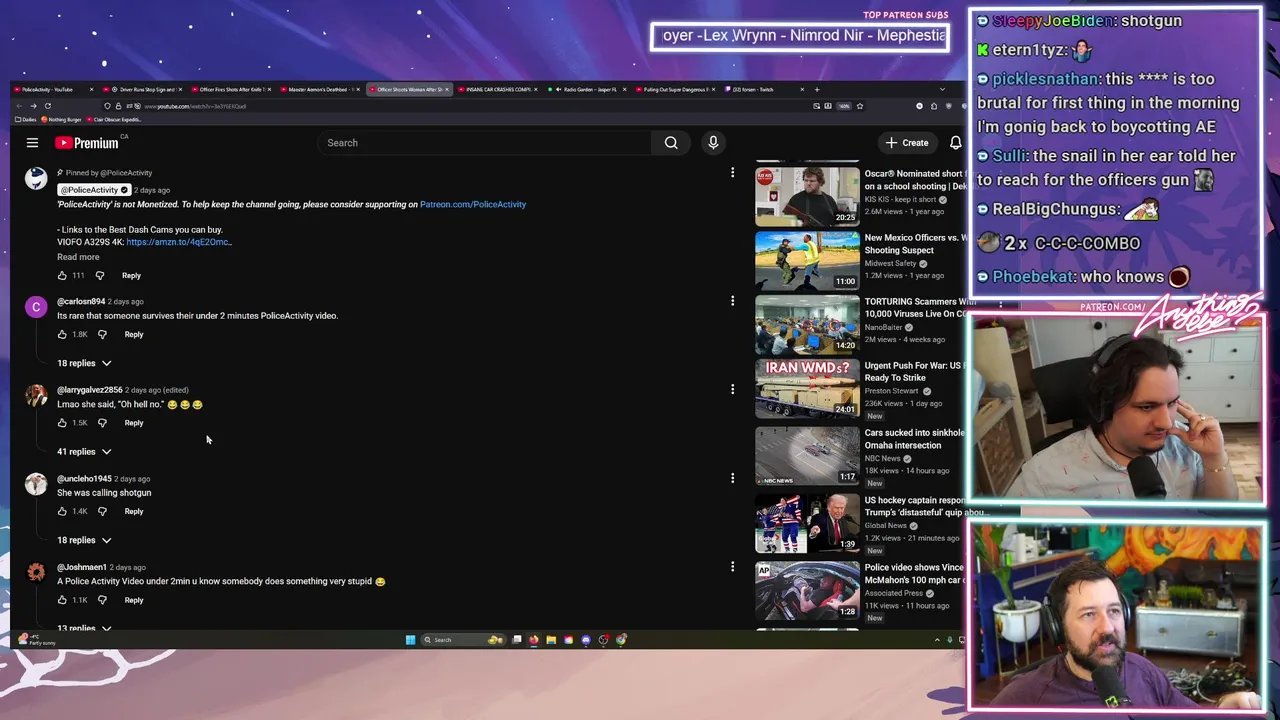Screen dimensions: 1280x720
Task: Start voice search with microphone icon
Action: 713,143
